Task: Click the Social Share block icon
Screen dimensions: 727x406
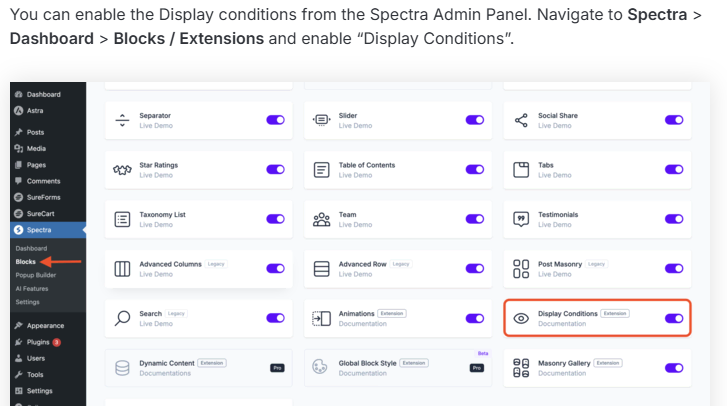Action: coord(521,120)
